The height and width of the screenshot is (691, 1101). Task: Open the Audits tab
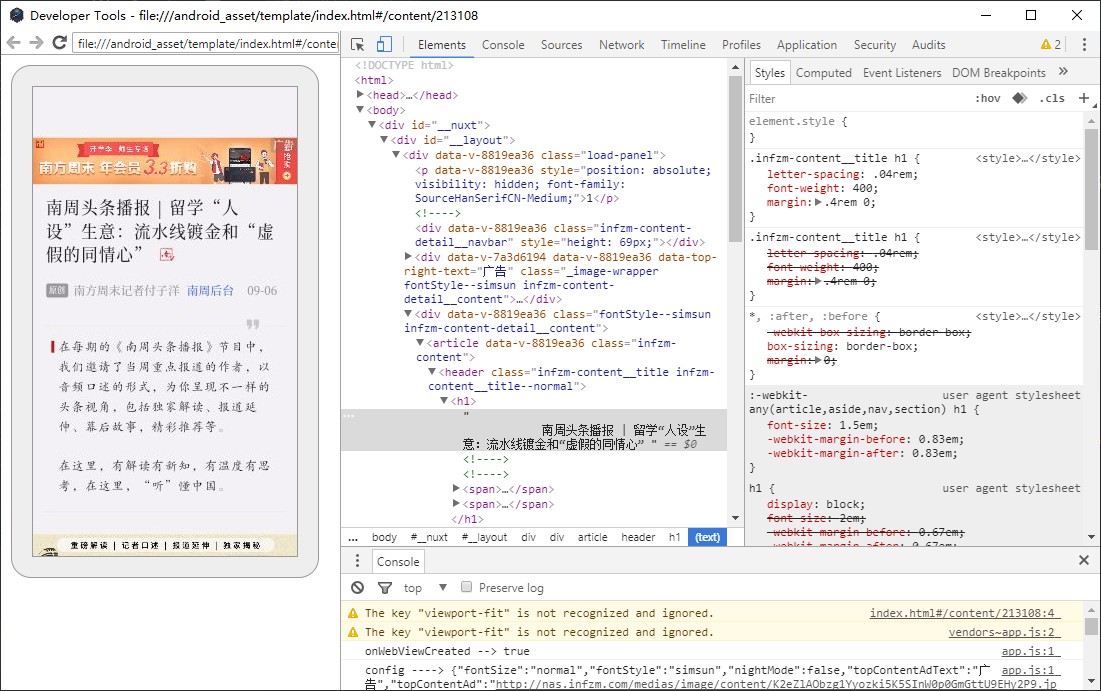coord(928,44)
